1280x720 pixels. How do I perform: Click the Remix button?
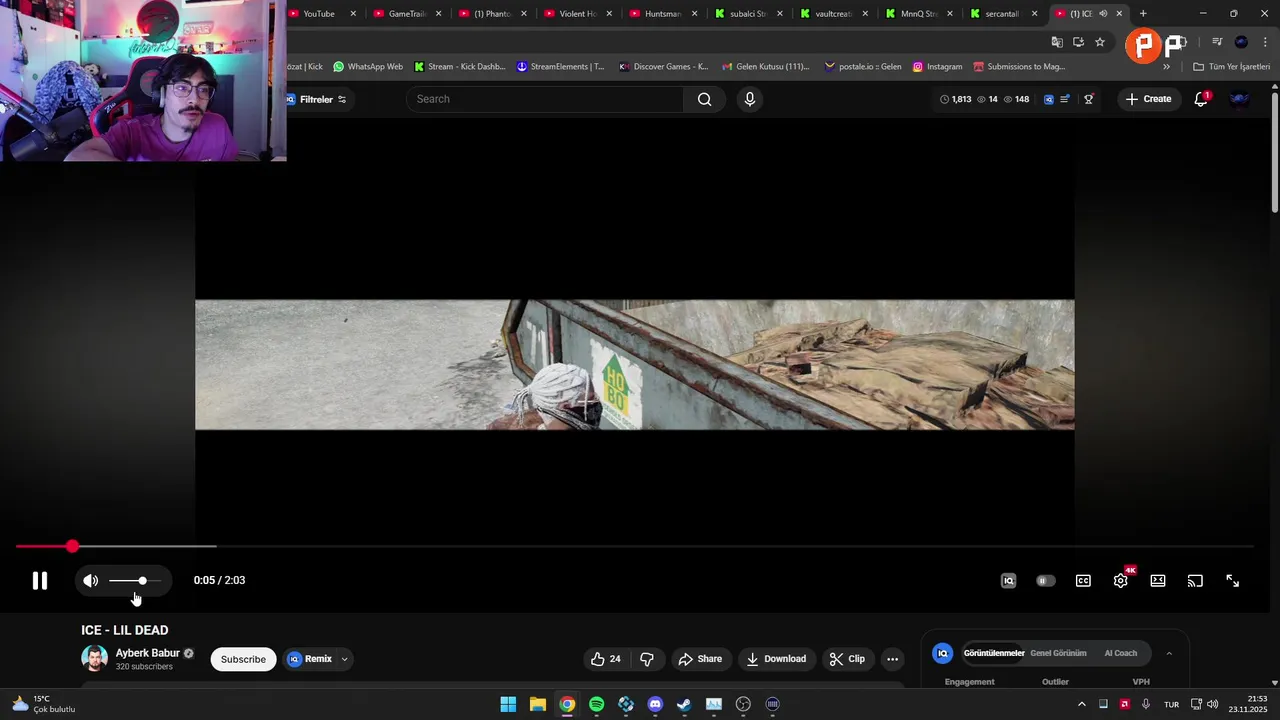tap(309, 659)
